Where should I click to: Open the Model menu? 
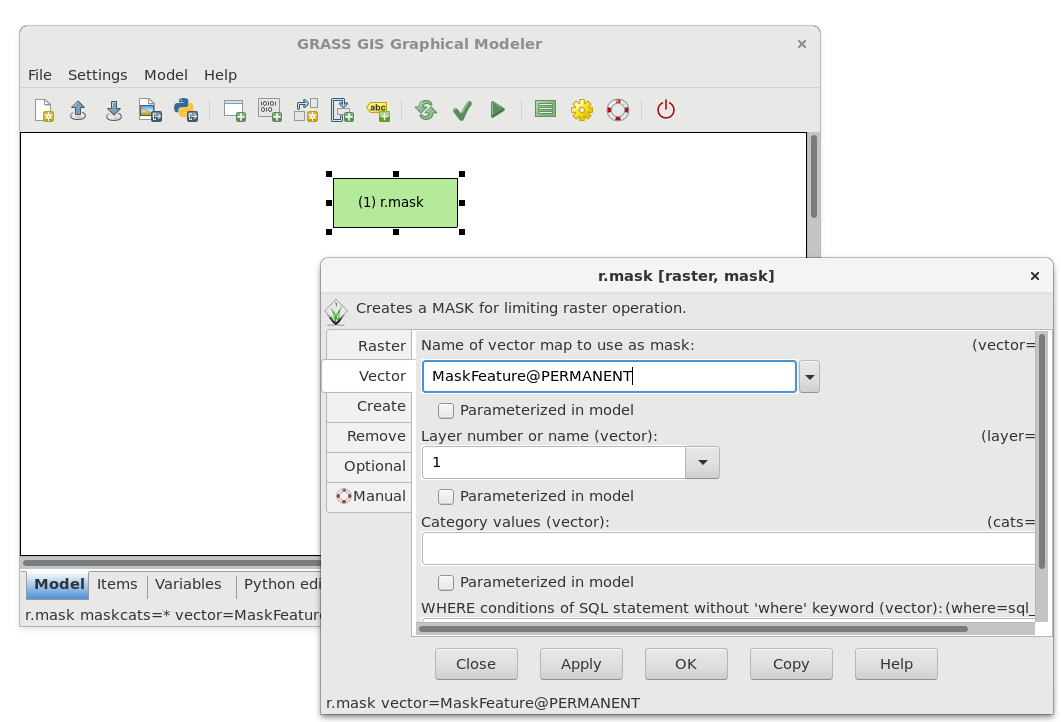coord(166,74)
